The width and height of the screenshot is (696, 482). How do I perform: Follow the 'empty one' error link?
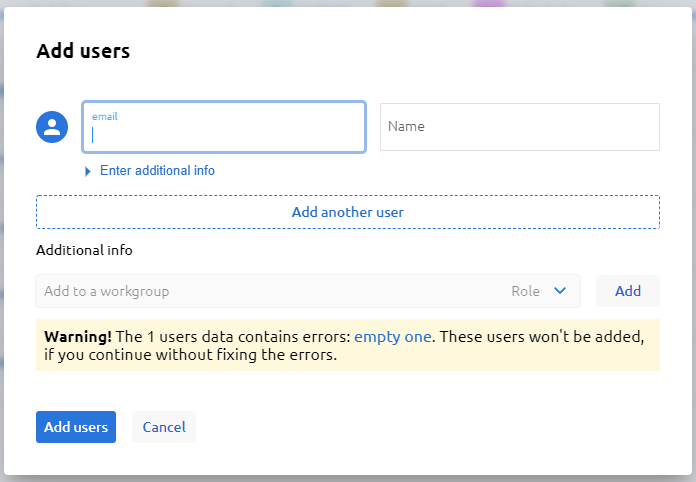point(392,337)
